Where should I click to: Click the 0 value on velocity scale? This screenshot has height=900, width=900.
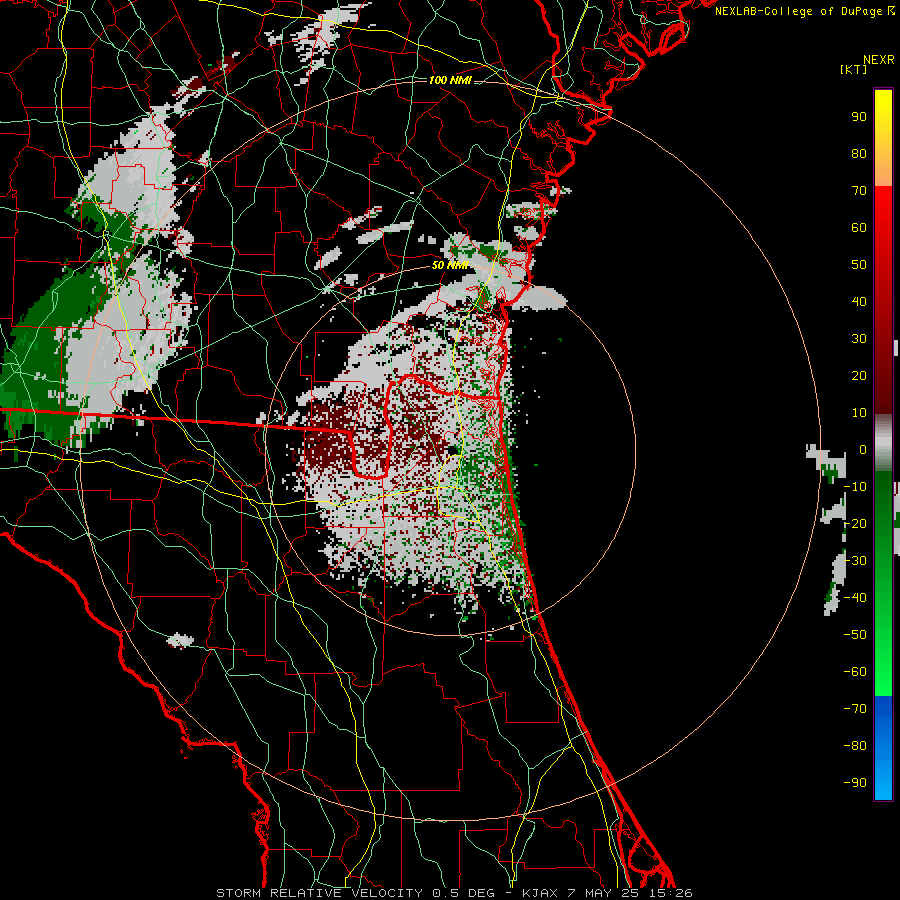pyautogui.click(x=863, y=450)
